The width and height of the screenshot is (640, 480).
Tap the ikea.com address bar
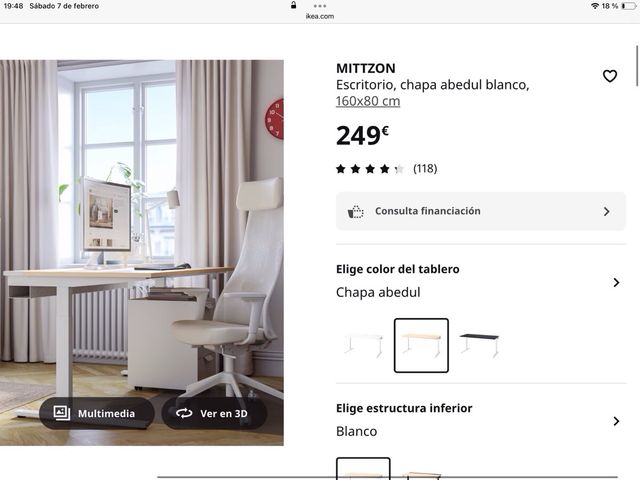320,16
